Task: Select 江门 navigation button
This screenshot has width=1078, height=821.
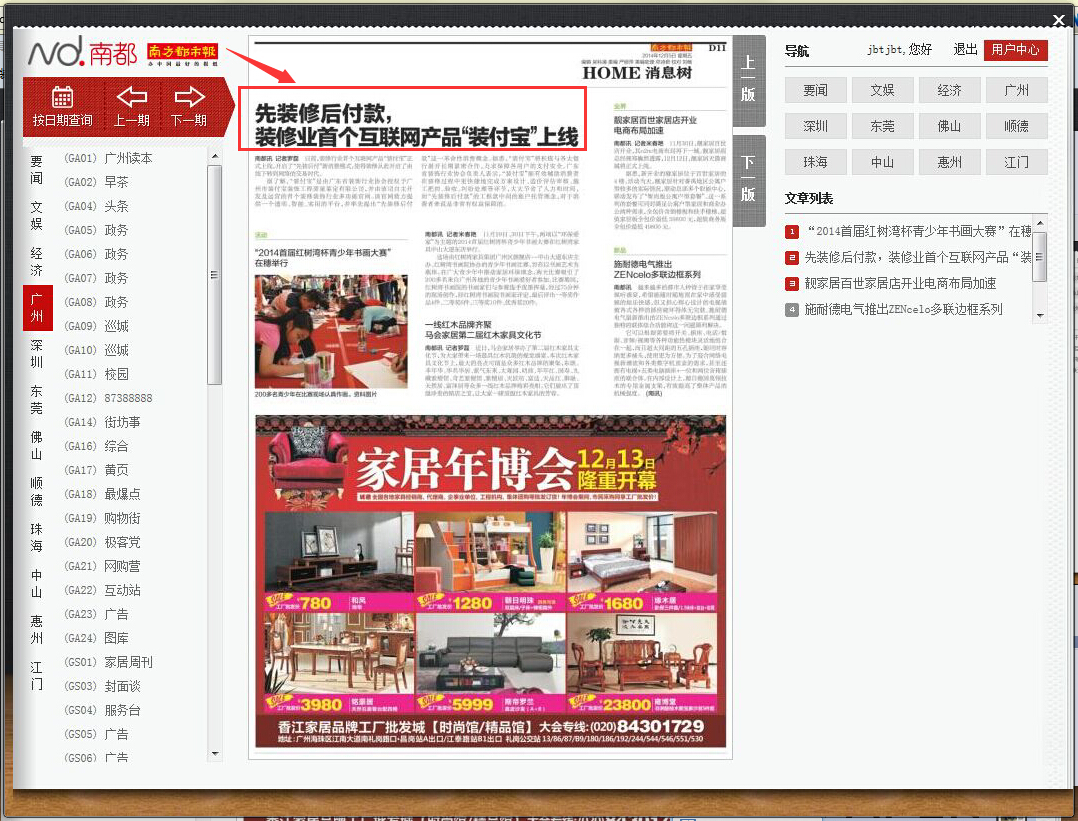Action: [x=1016, y=162]
